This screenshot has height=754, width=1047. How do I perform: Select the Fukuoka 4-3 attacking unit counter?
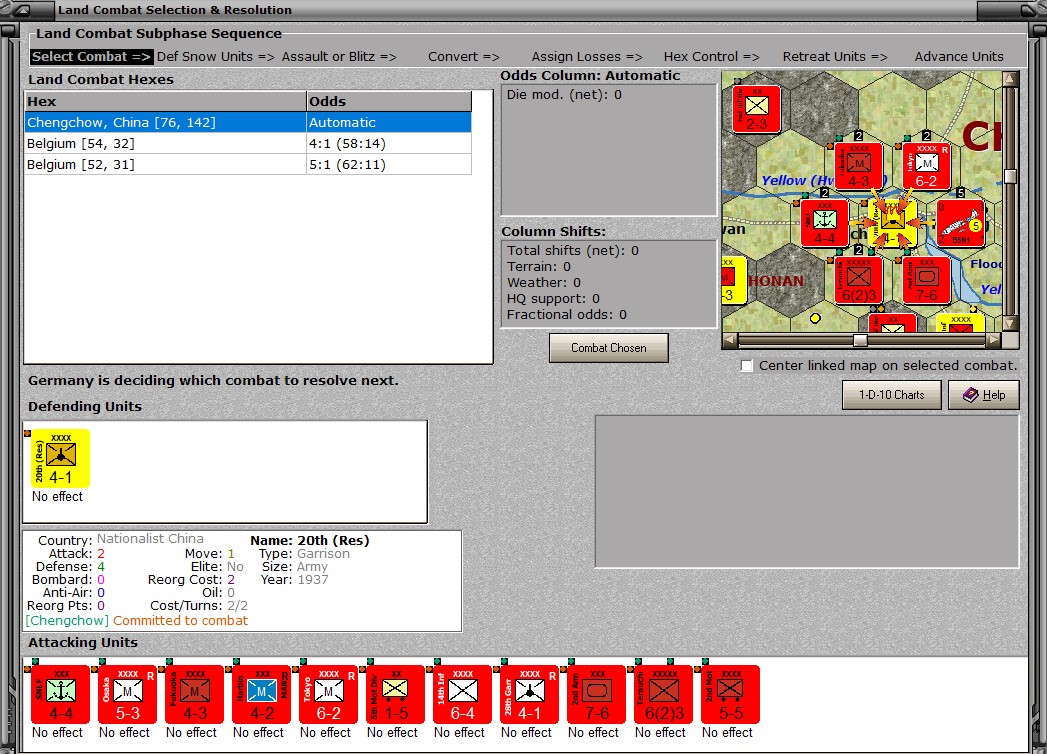click(194, 694)
